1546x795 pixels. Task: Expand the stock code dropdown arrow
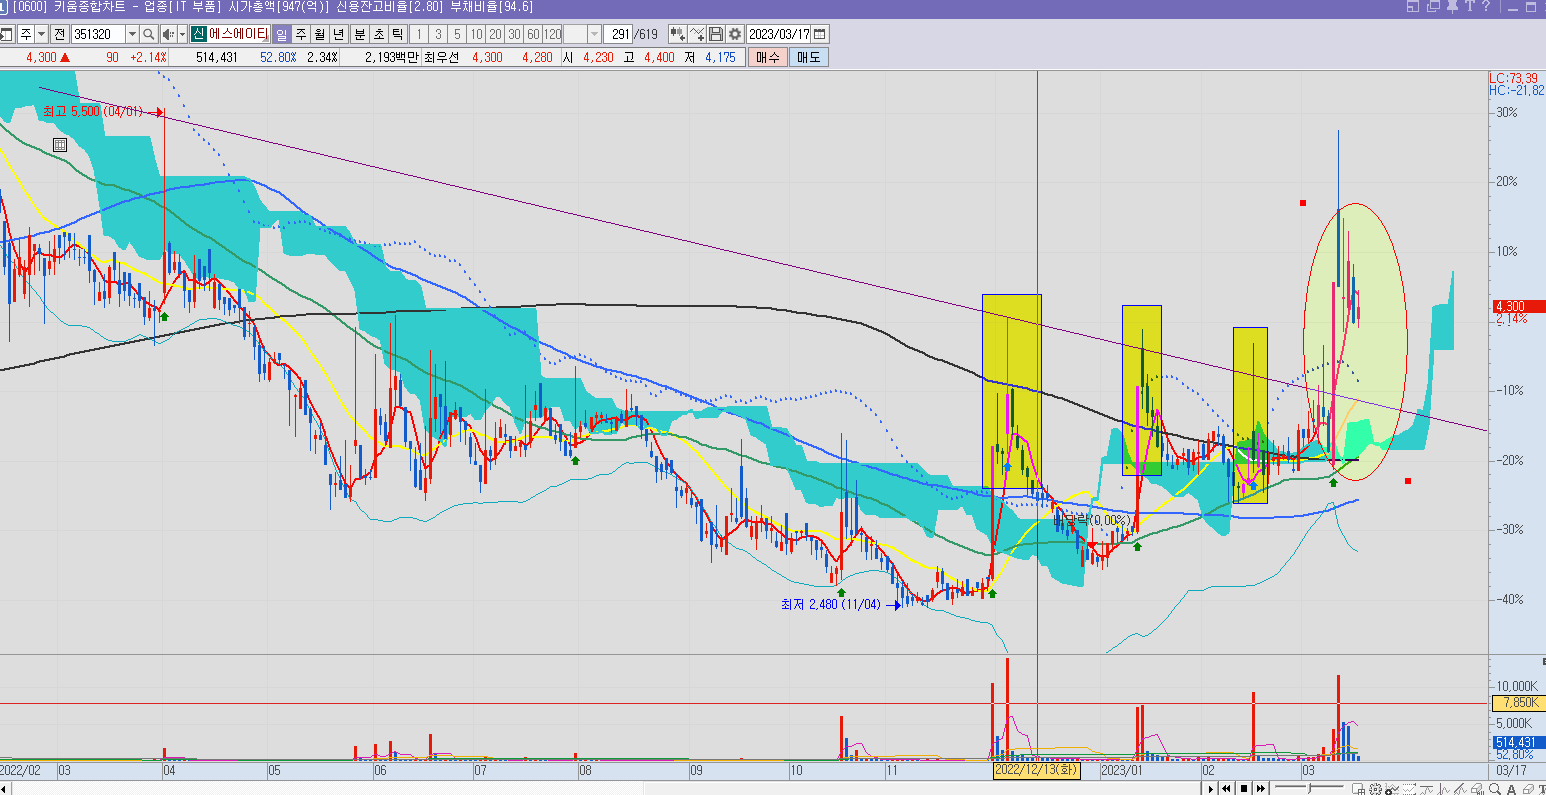pyautogui.click(x=132, y=34)
